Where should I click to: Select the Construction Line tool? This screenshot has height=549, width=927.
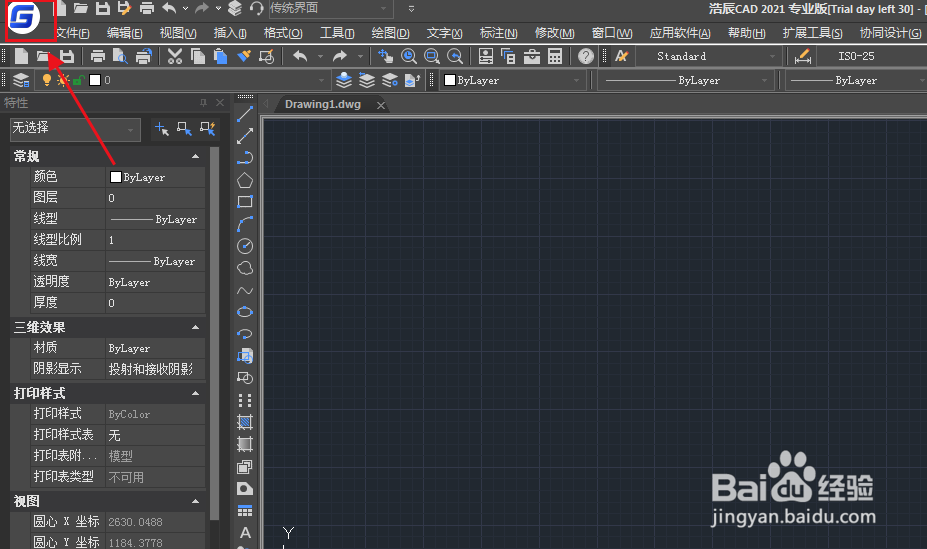point(245,136)
